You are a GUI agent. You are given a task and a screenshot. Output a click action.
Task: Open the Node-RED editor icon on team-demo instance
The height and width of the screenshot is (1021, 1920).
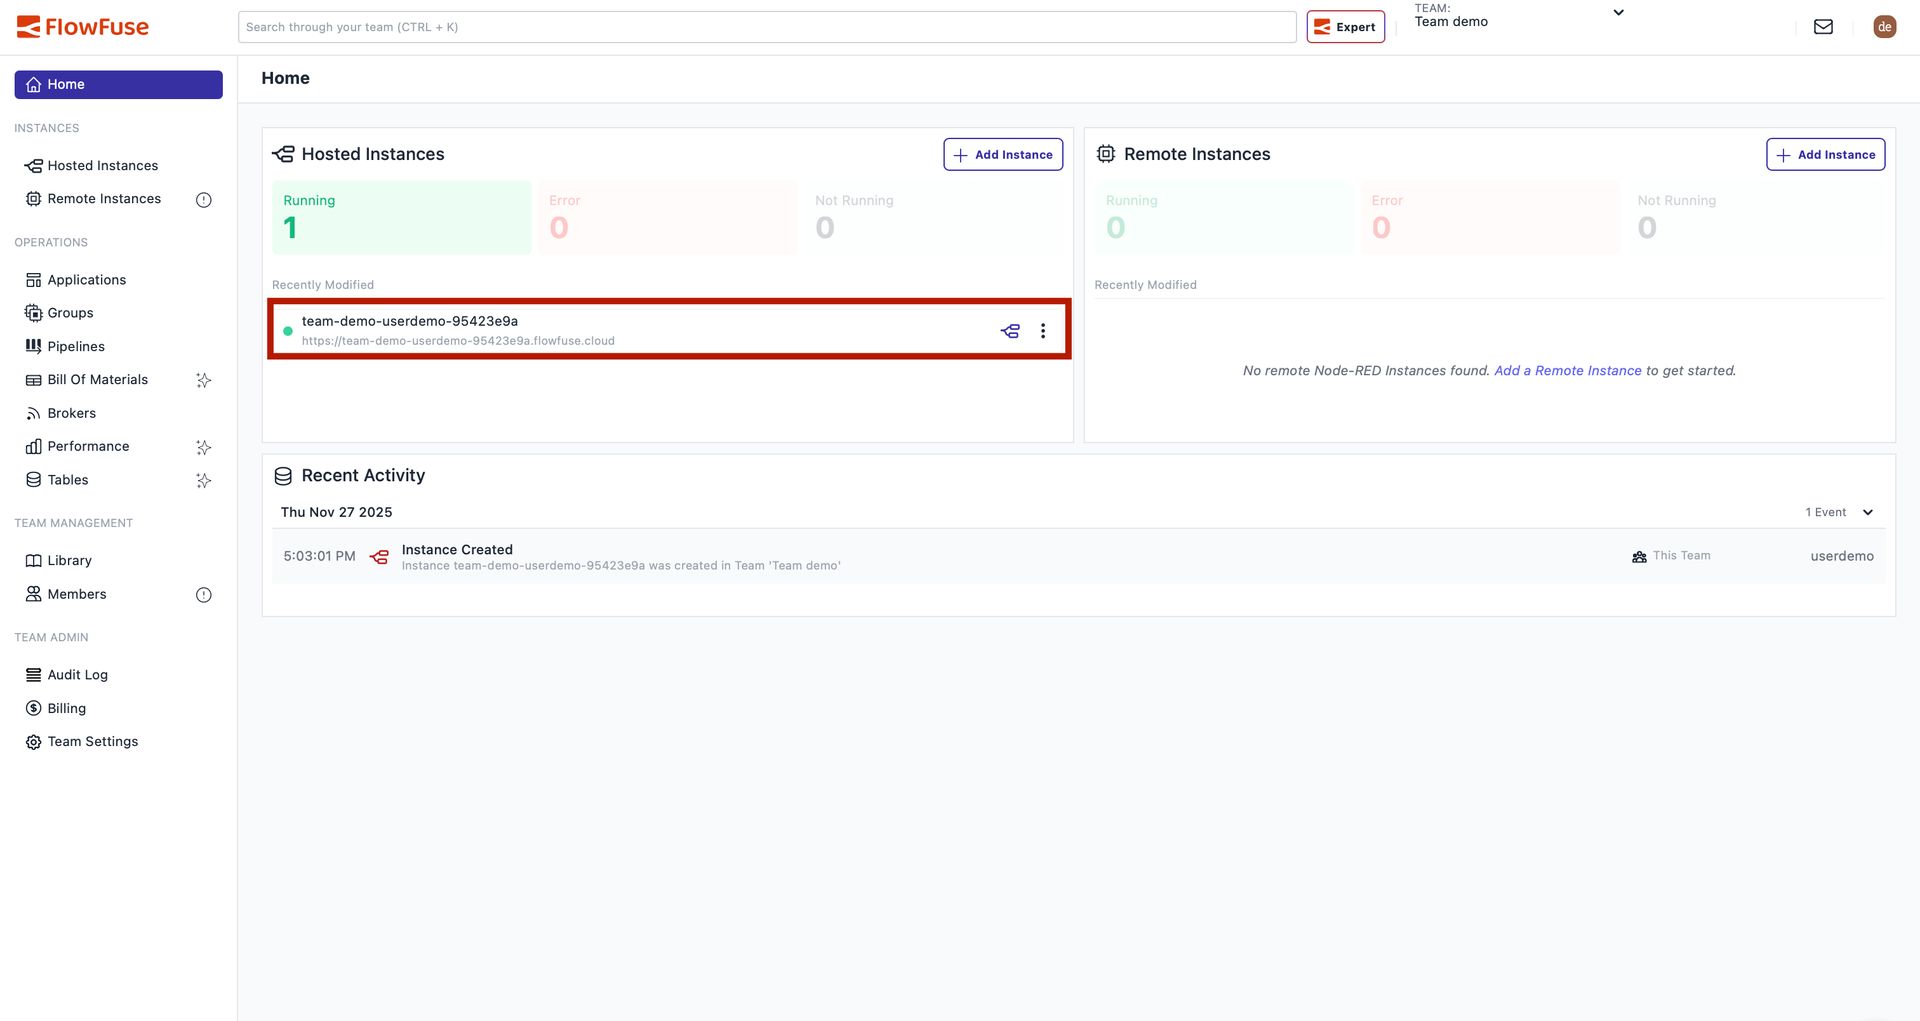click(1009, 330)
